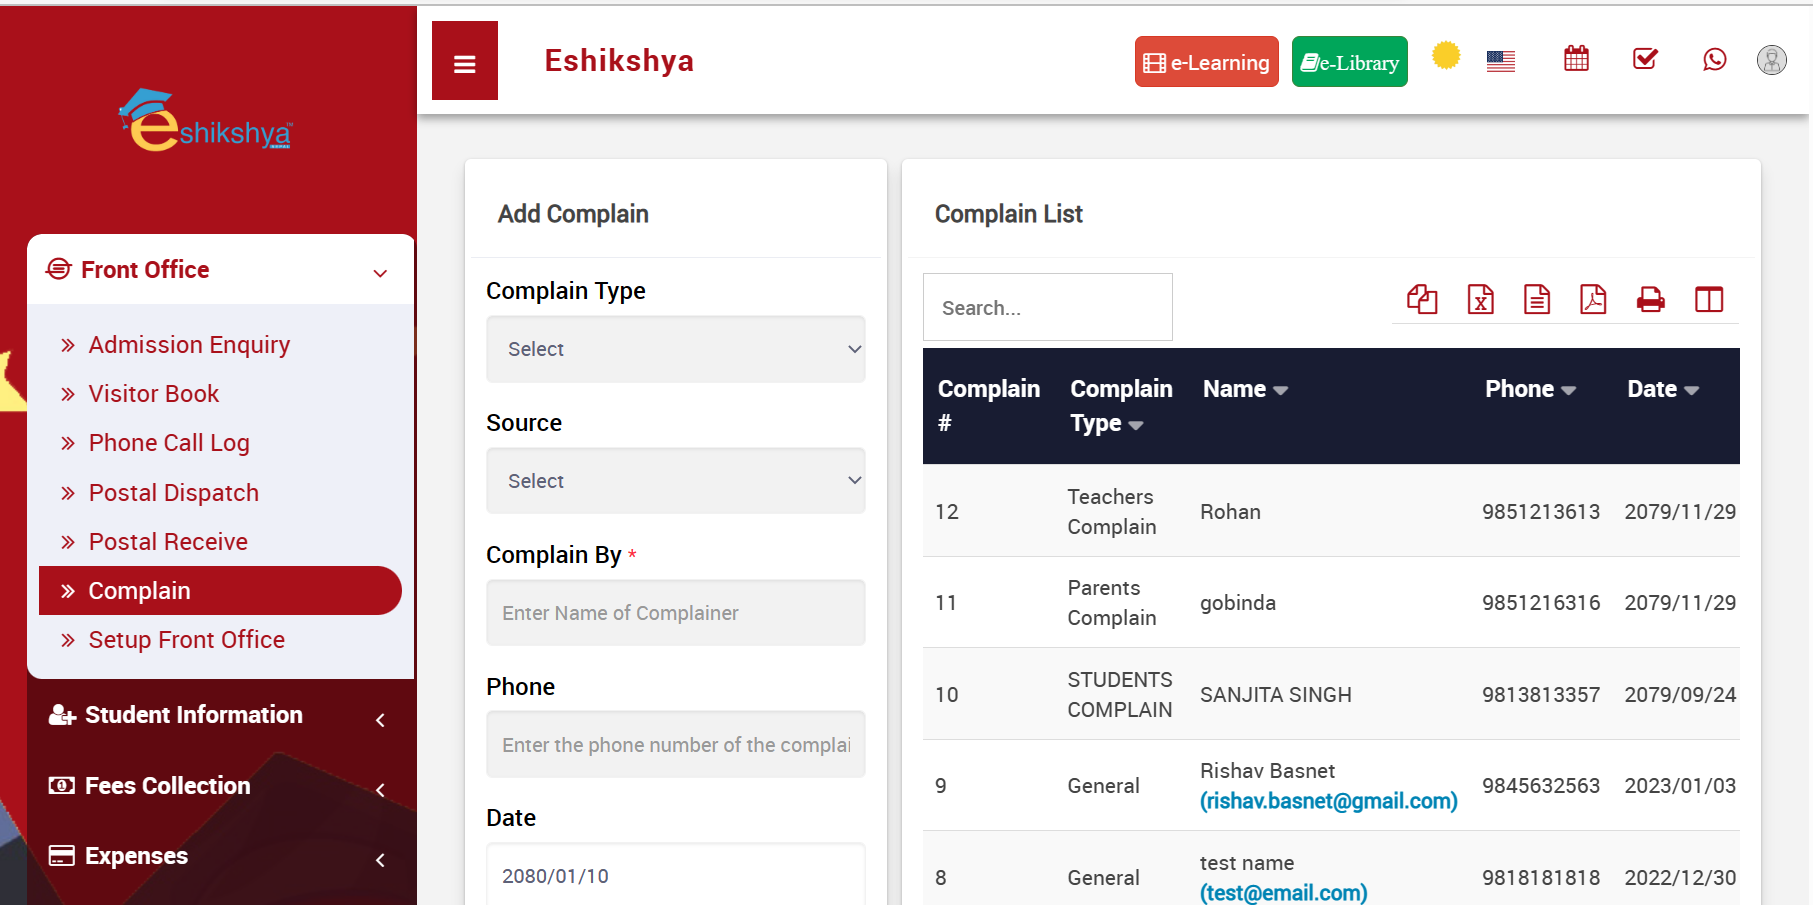Toggle the sun light-mode theme icon
1813x905 pixels.
pyautogui.click(x=1445, y=56)
